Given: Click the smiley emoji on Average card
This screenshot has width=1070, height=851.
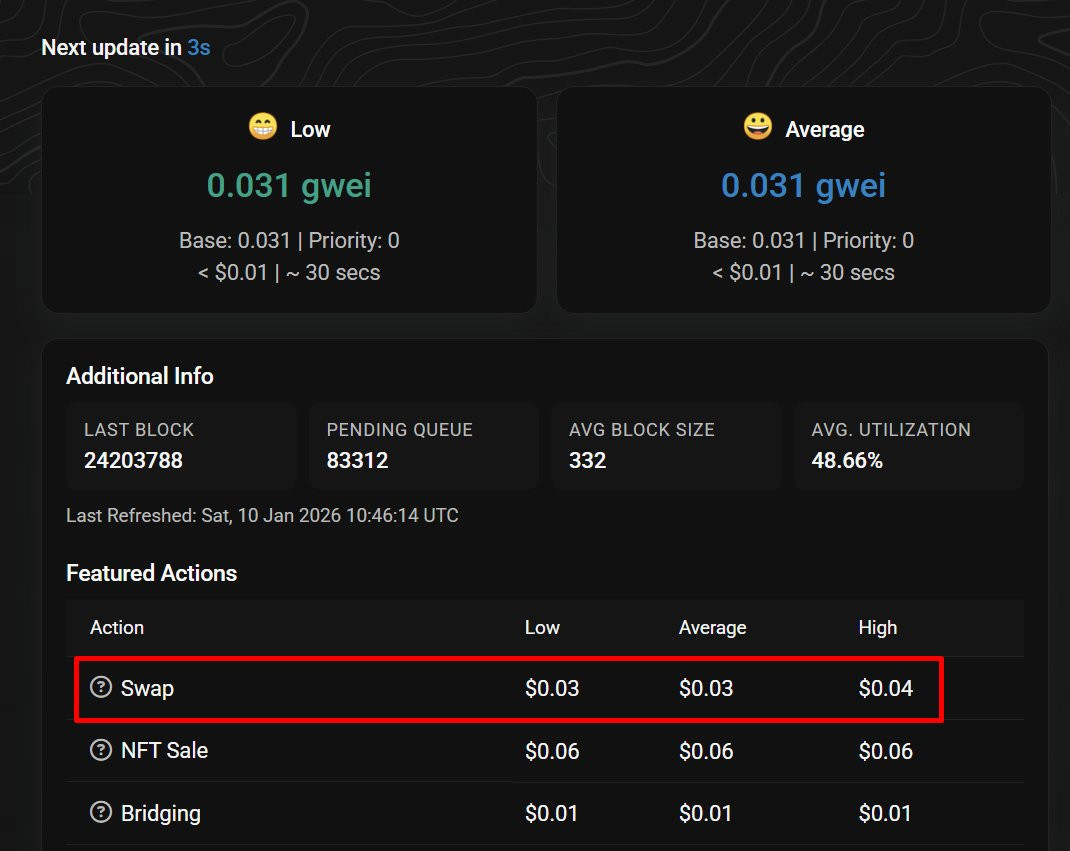Looking at the screenshot, I should tap(758, 127).
